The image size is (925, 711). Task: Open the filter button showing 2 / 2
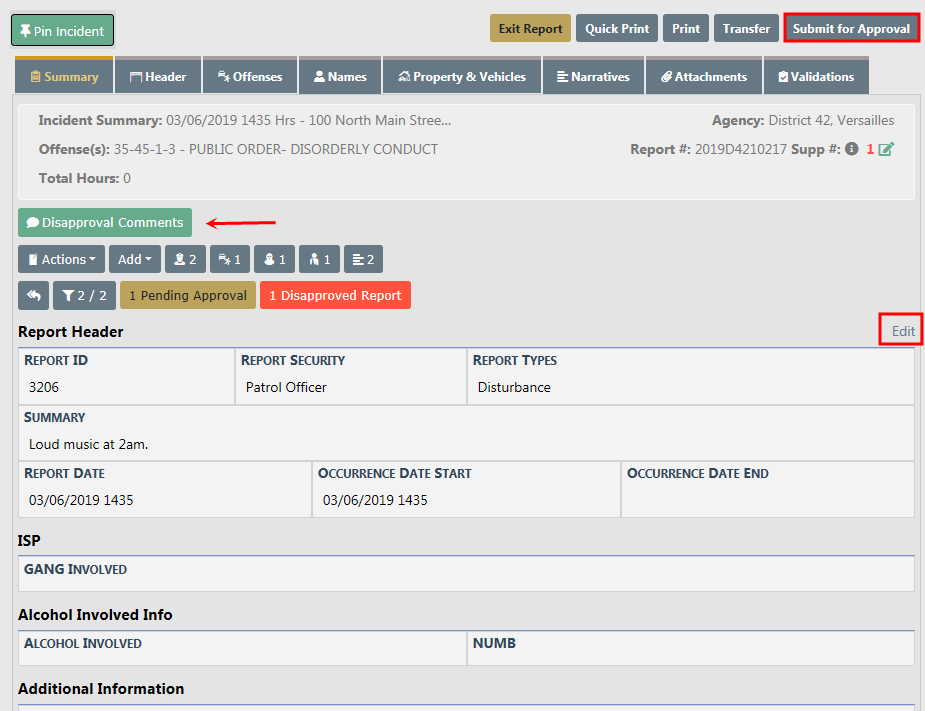point(84,295)
